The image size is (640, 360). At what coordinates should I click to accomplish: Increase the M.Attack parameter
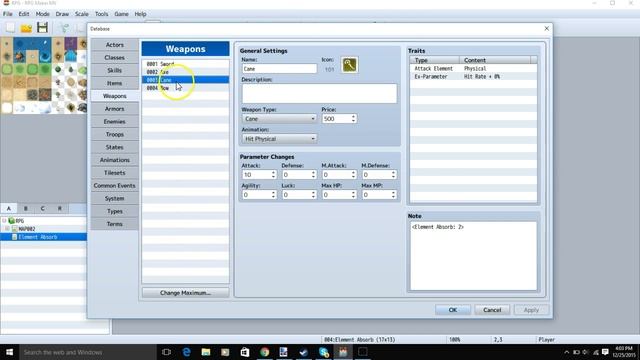click(353, 172)
